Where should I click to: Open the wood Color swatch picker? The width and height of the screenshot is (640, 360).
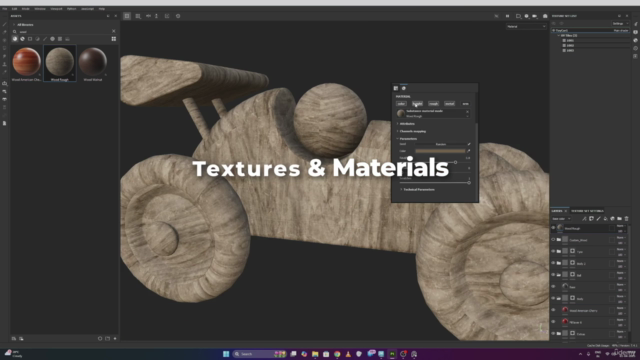tap(440, 151)
